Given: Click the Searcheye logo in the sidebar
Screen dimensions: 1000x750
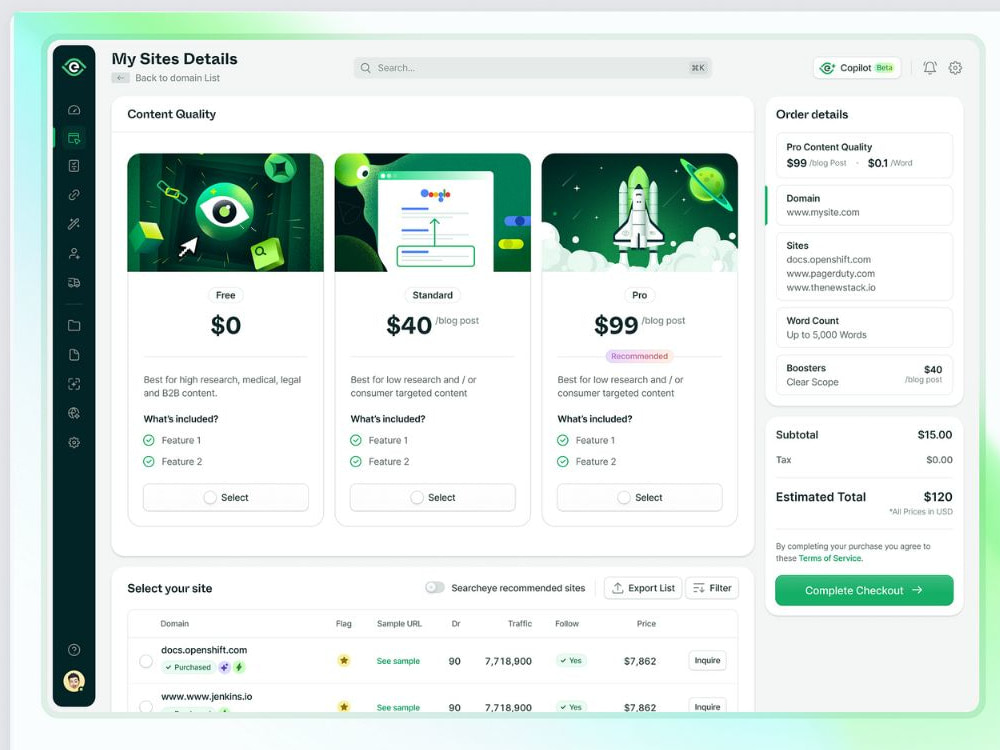Looking at the screenshot, I should click(74, 66).
